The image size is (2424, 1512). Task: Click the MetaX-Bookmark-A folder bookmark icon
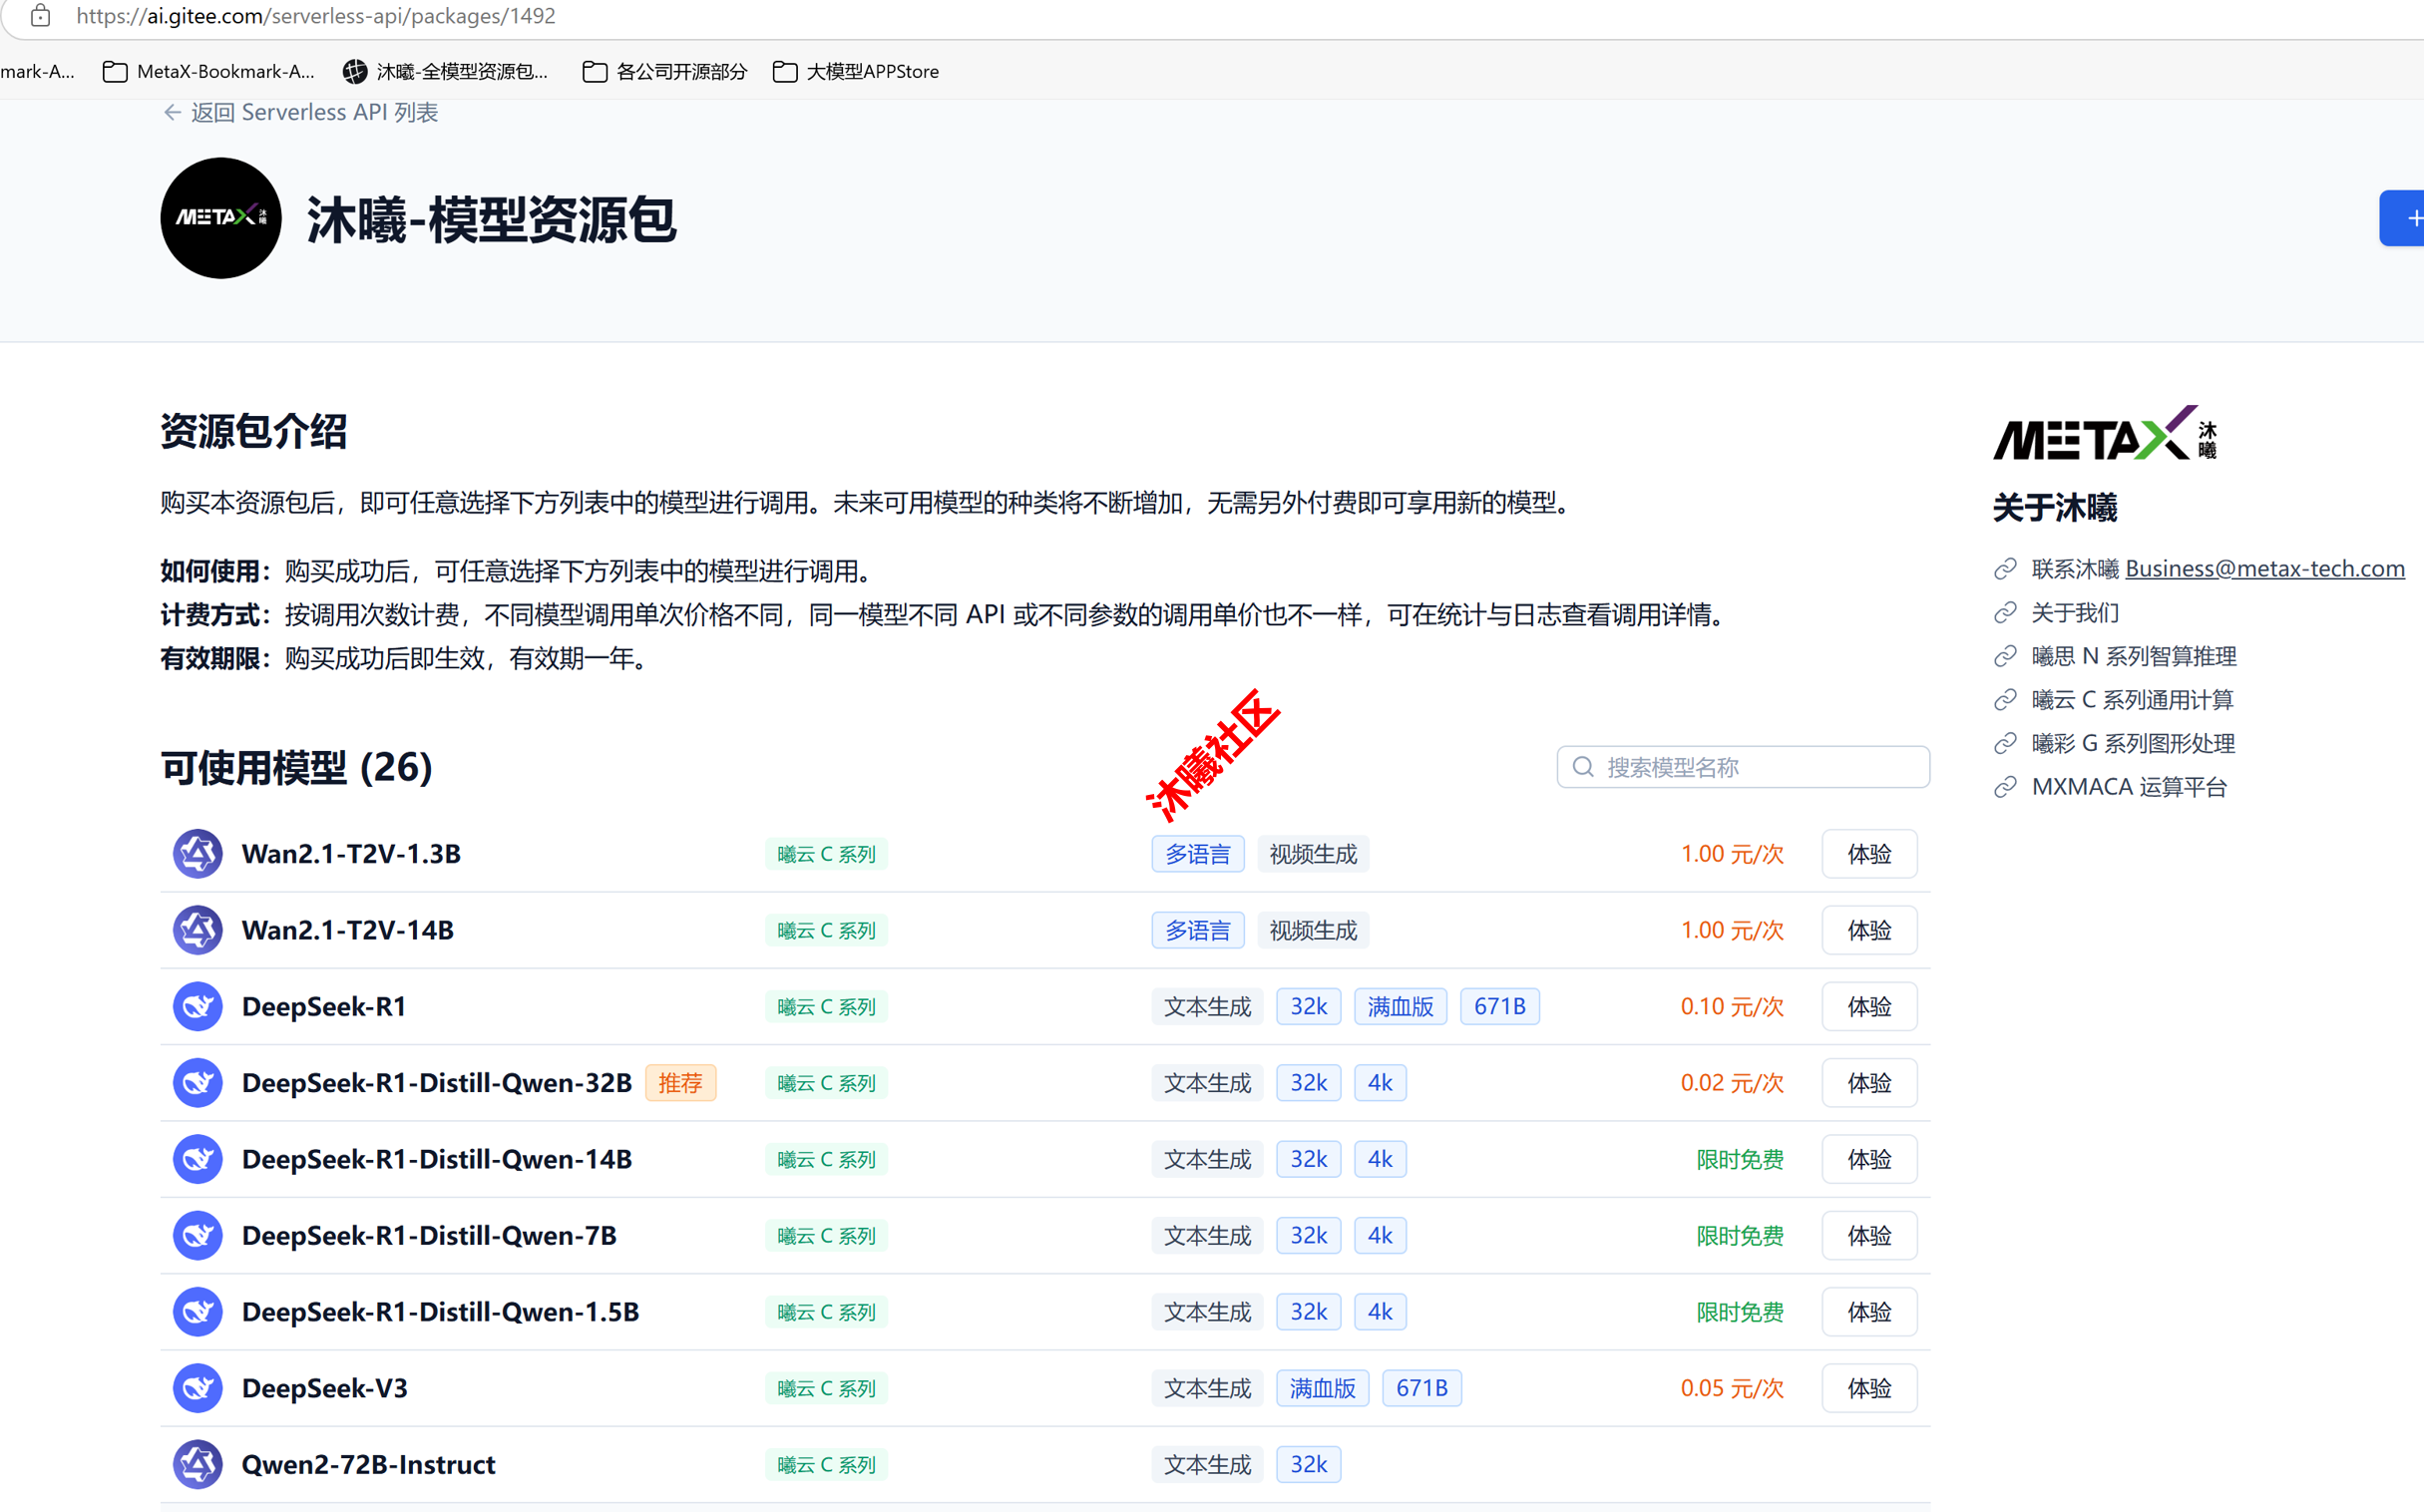tap(115, 71)
